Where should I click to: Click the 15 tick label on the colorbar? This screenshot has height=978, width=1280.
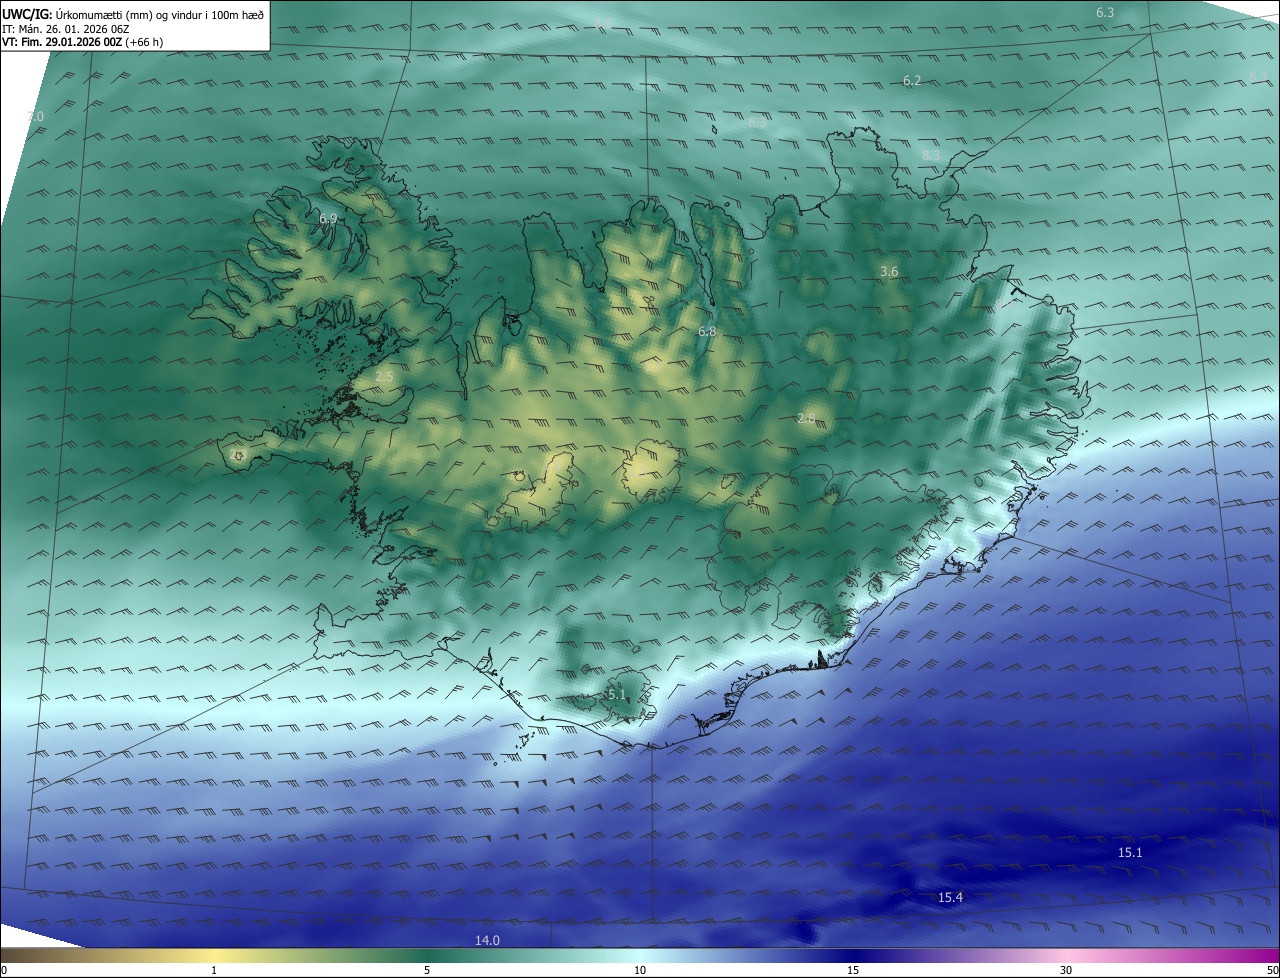tap(853, 970)
